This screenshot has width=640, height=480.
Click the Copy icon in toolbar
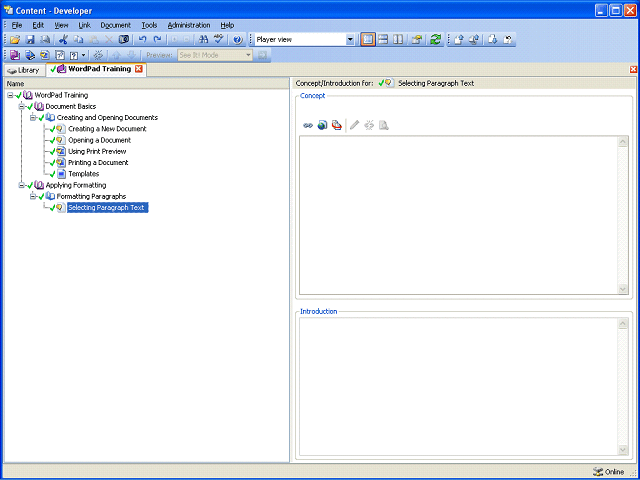pos(78,40)
